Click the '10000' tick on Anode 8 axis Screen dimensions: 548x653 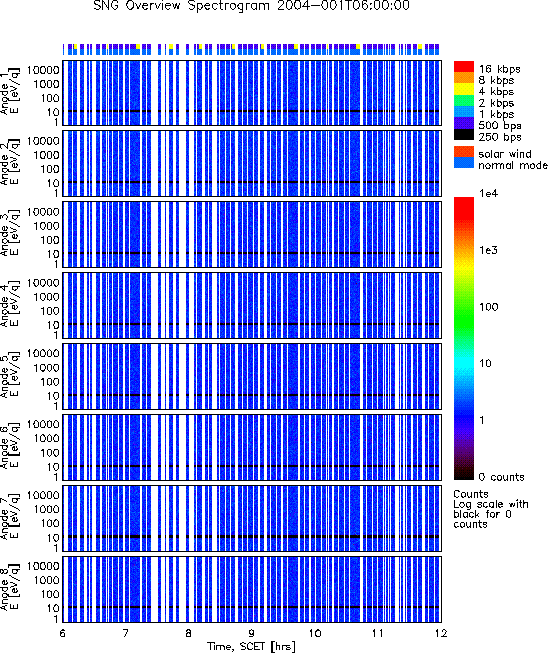coord(43,566)
